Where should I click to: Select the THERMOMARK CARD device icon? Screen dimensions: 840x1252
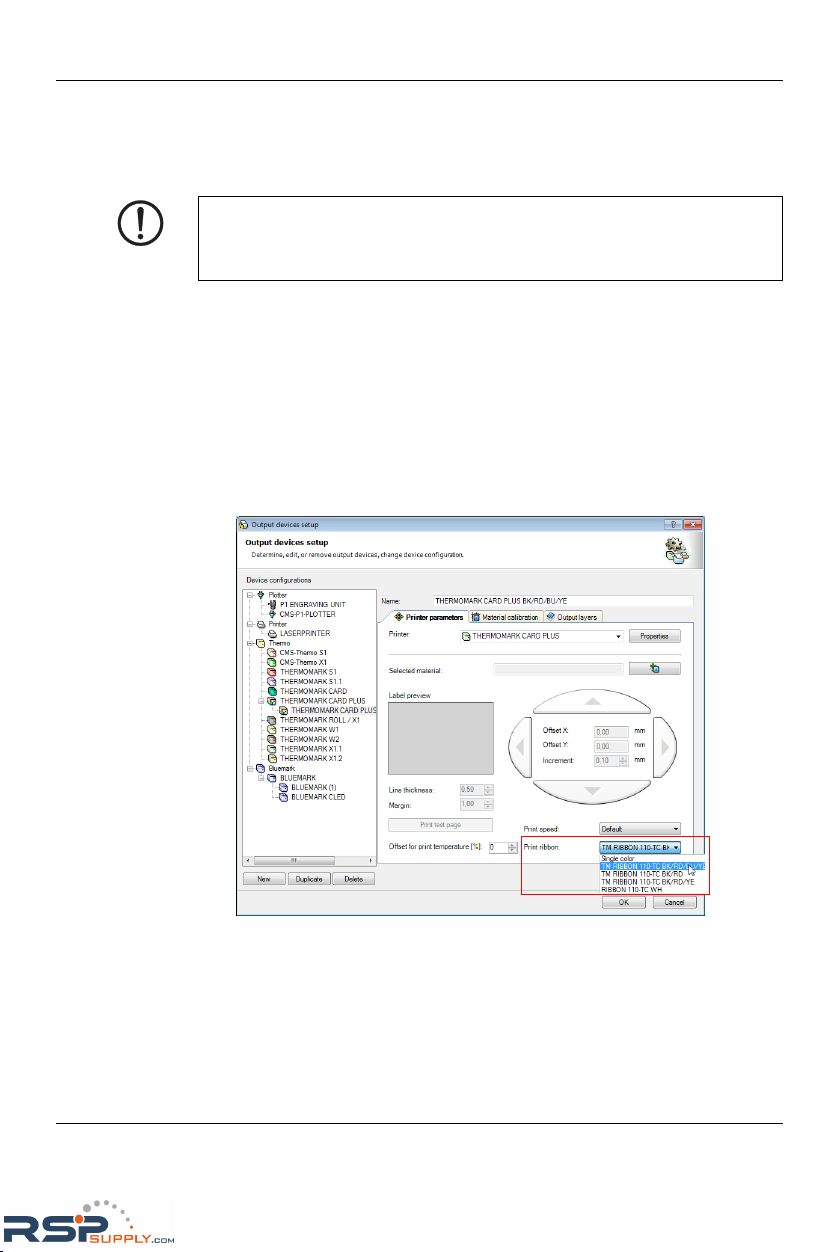pos(272,691)
